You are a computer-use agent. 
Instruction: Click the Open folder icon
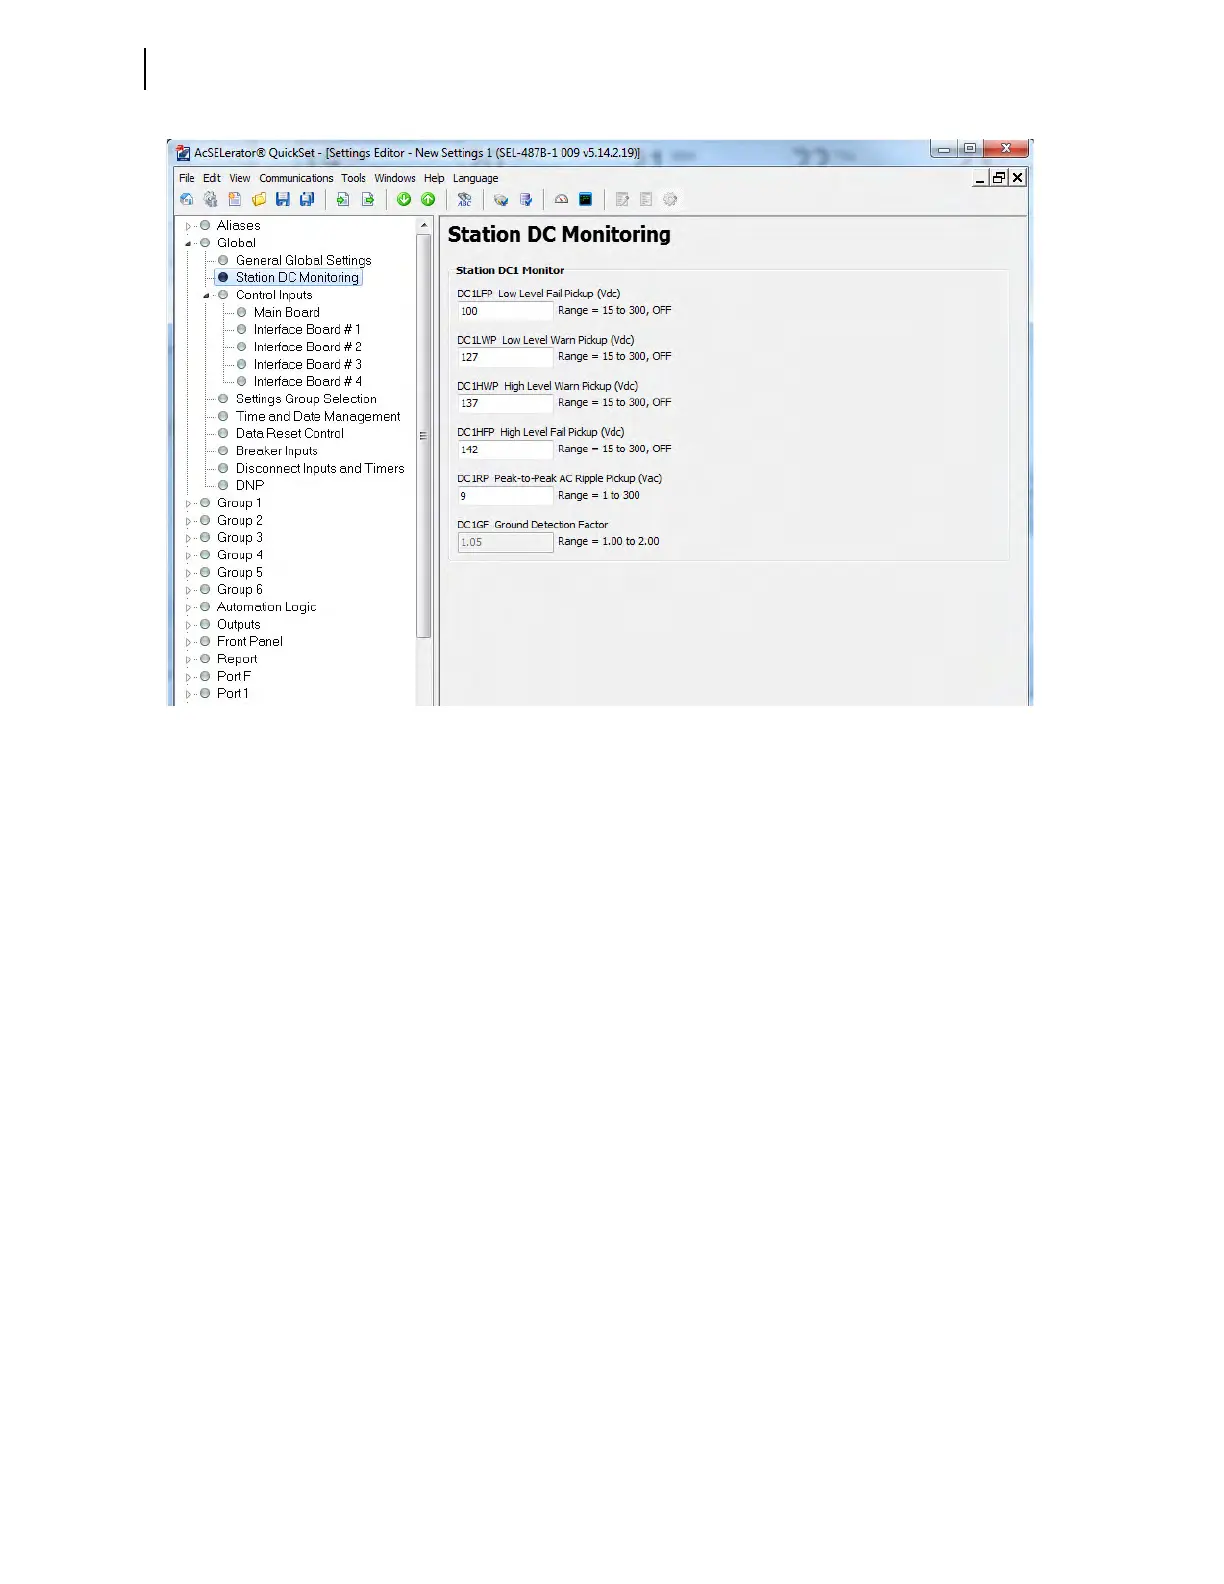(x=259, y=200)
